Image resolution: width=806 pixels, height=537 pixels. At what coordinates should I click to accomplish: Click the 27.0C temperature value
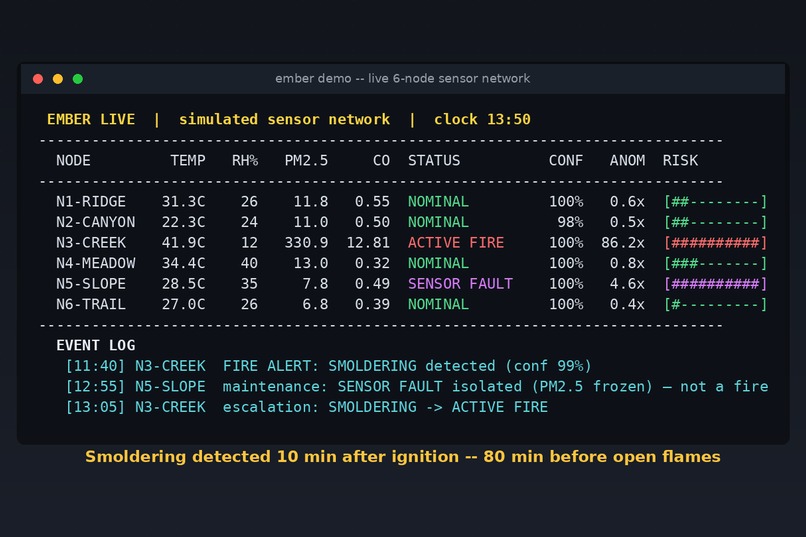[184, 304]
